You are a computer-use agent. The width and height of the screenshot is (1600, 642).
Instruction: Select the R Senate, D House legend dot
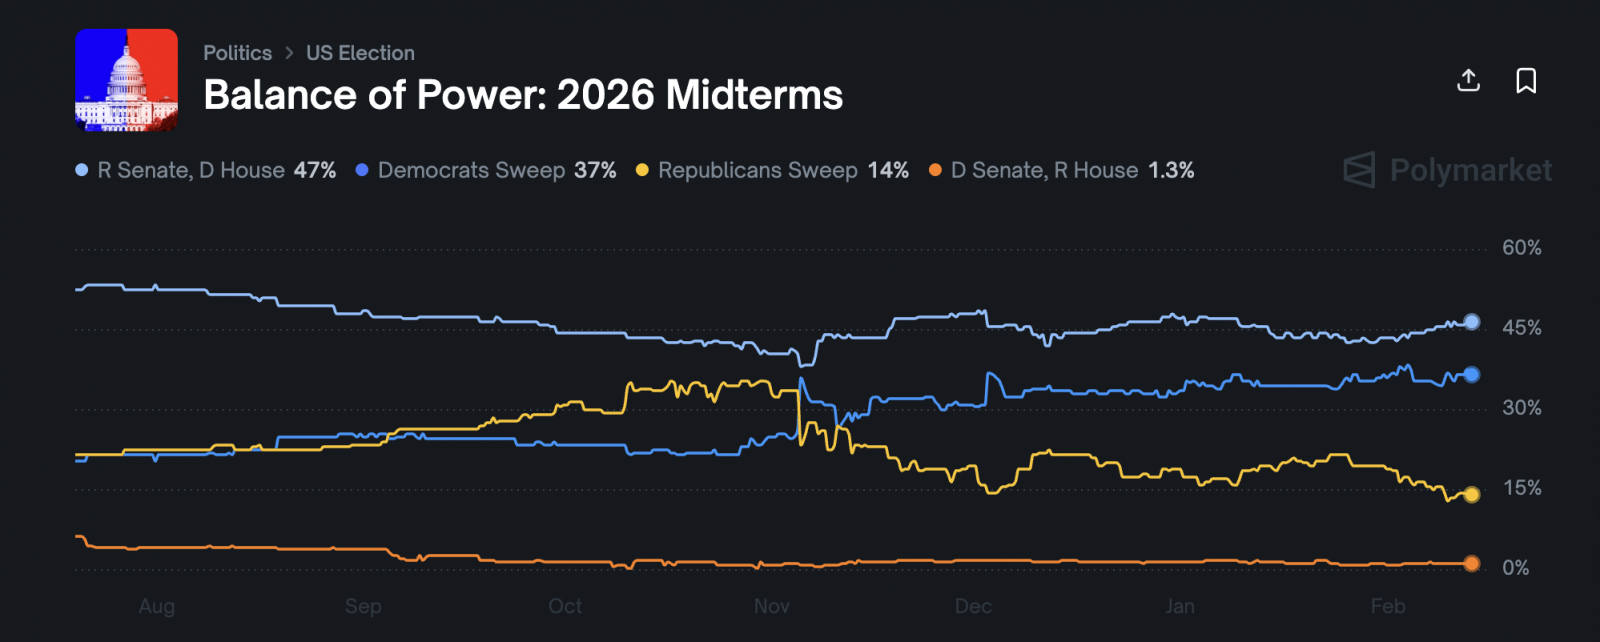click(x=82, y=170)
